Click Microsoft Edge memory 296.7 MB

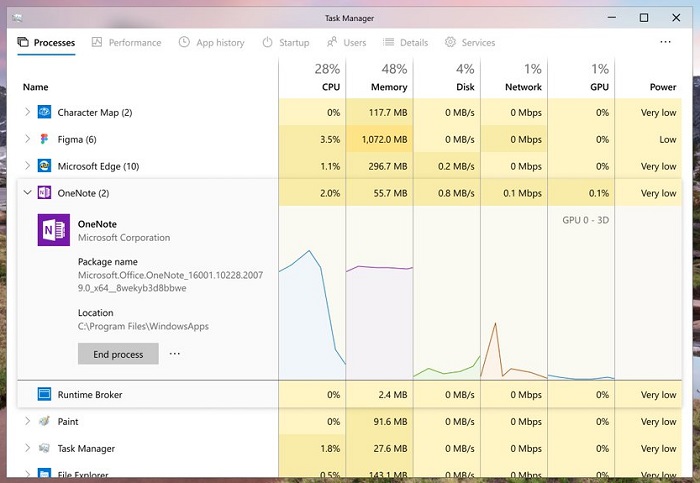388,166
